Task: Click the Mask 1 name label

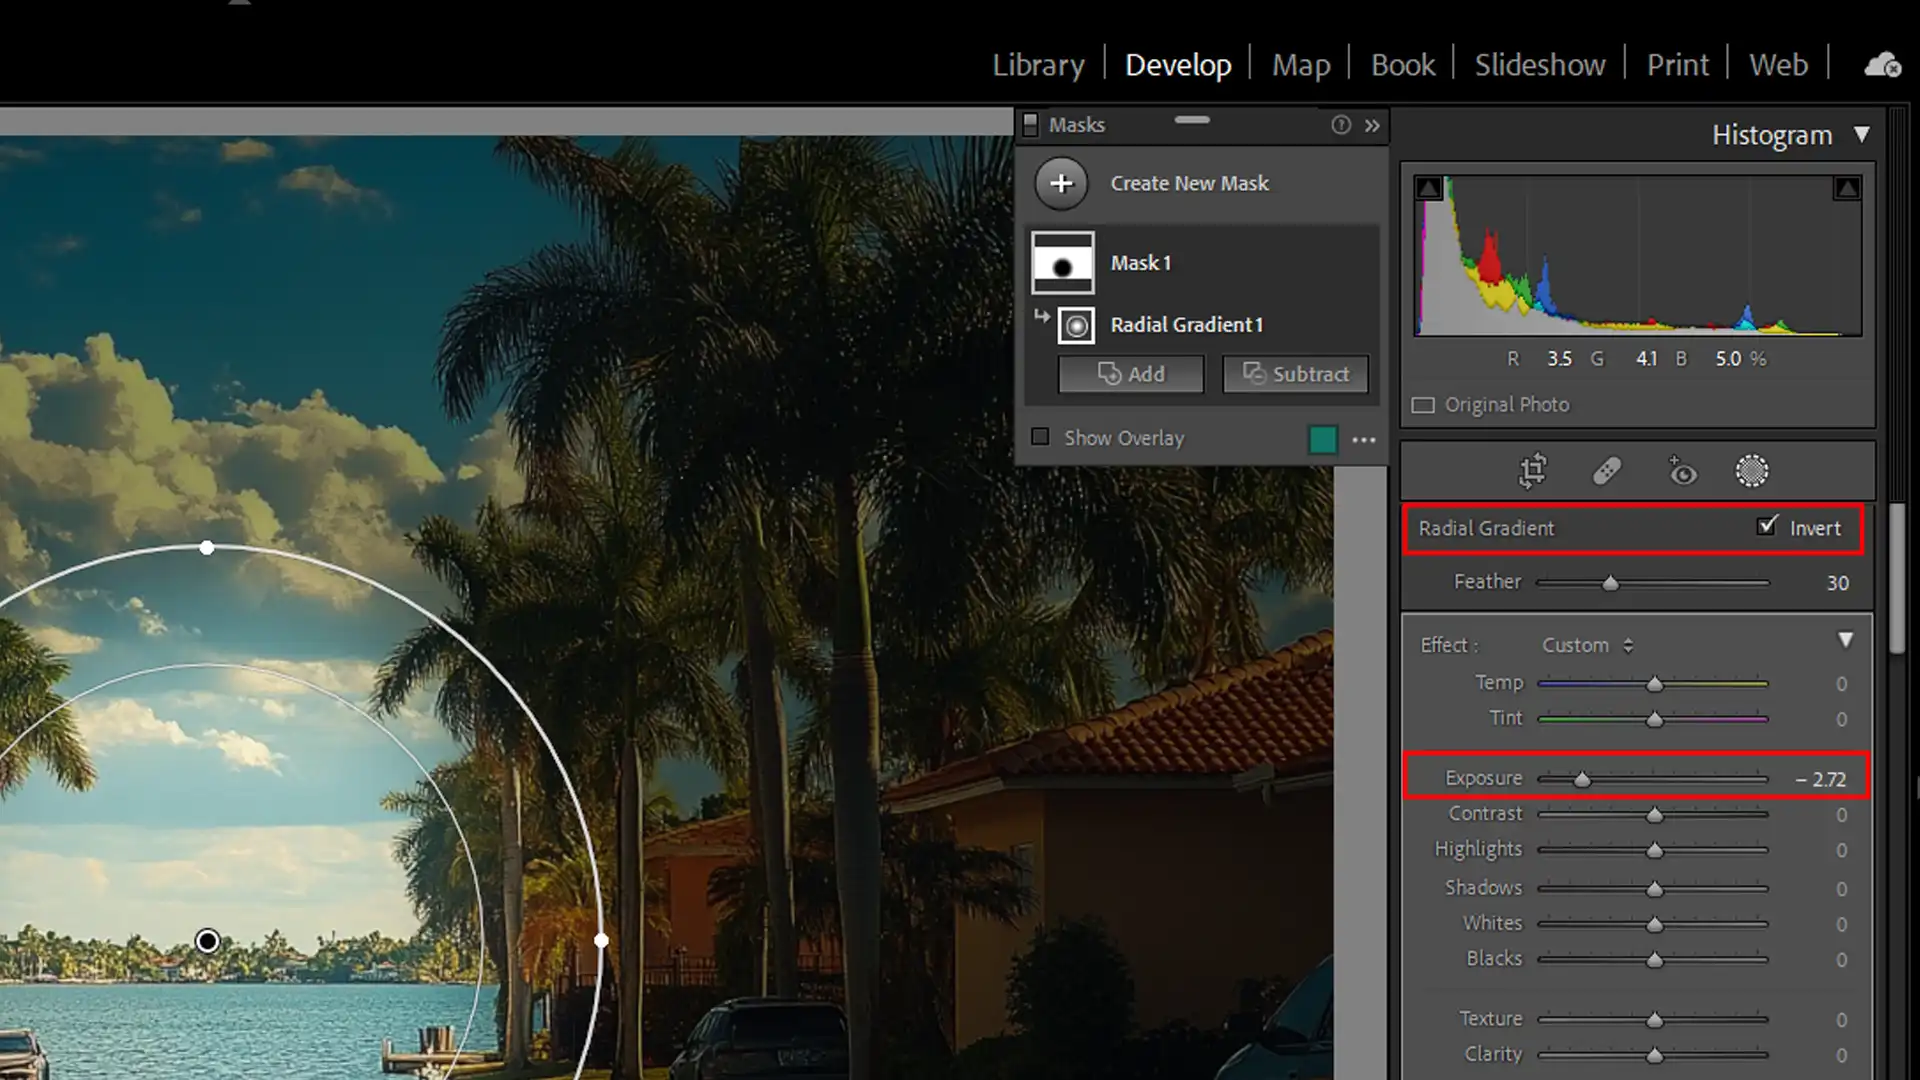Action: (1140, 263)
